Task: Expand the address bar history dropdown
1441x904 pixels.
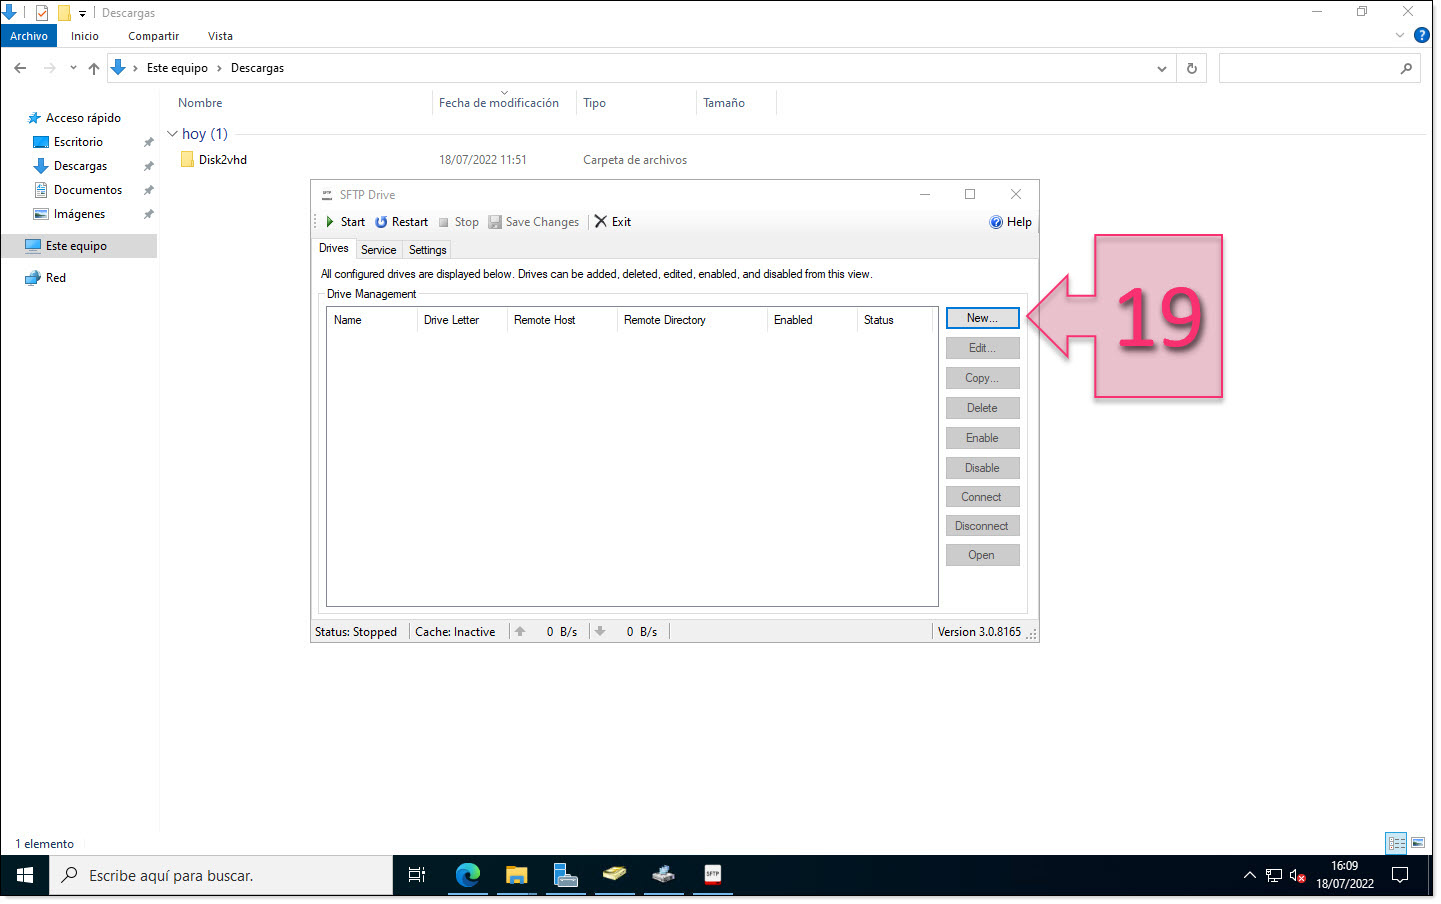Action: click(1161, 68)
